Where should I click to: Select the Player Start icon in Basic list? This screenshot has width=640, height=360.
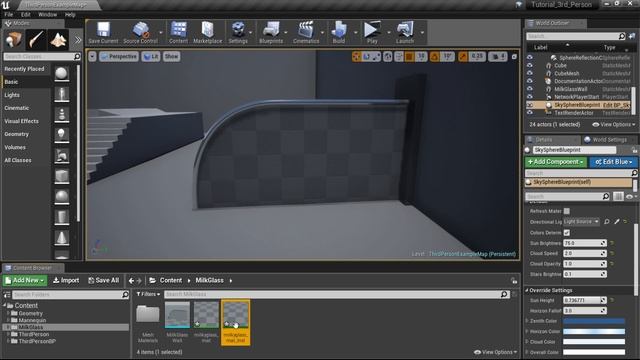point(62,156)
